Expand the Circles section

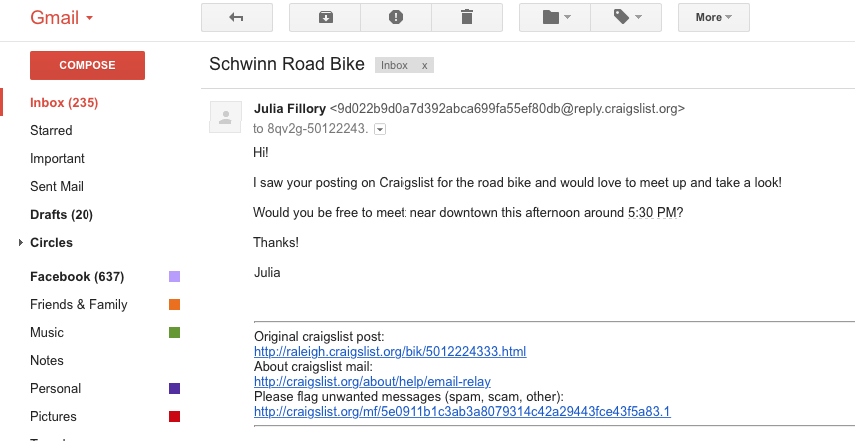(21, 243)
